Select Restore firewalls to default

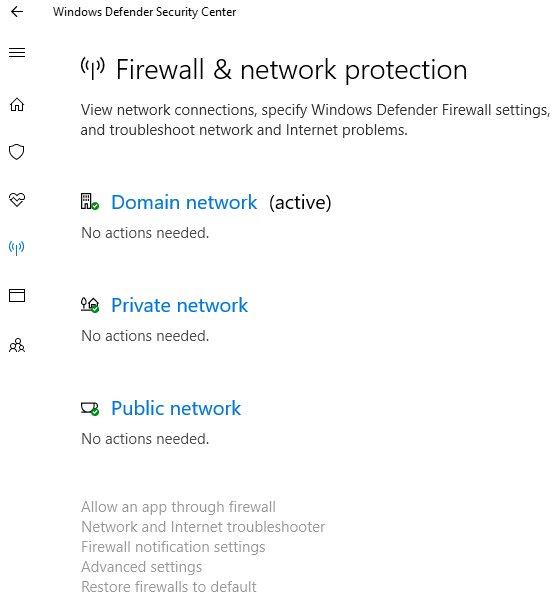[168, 587]
